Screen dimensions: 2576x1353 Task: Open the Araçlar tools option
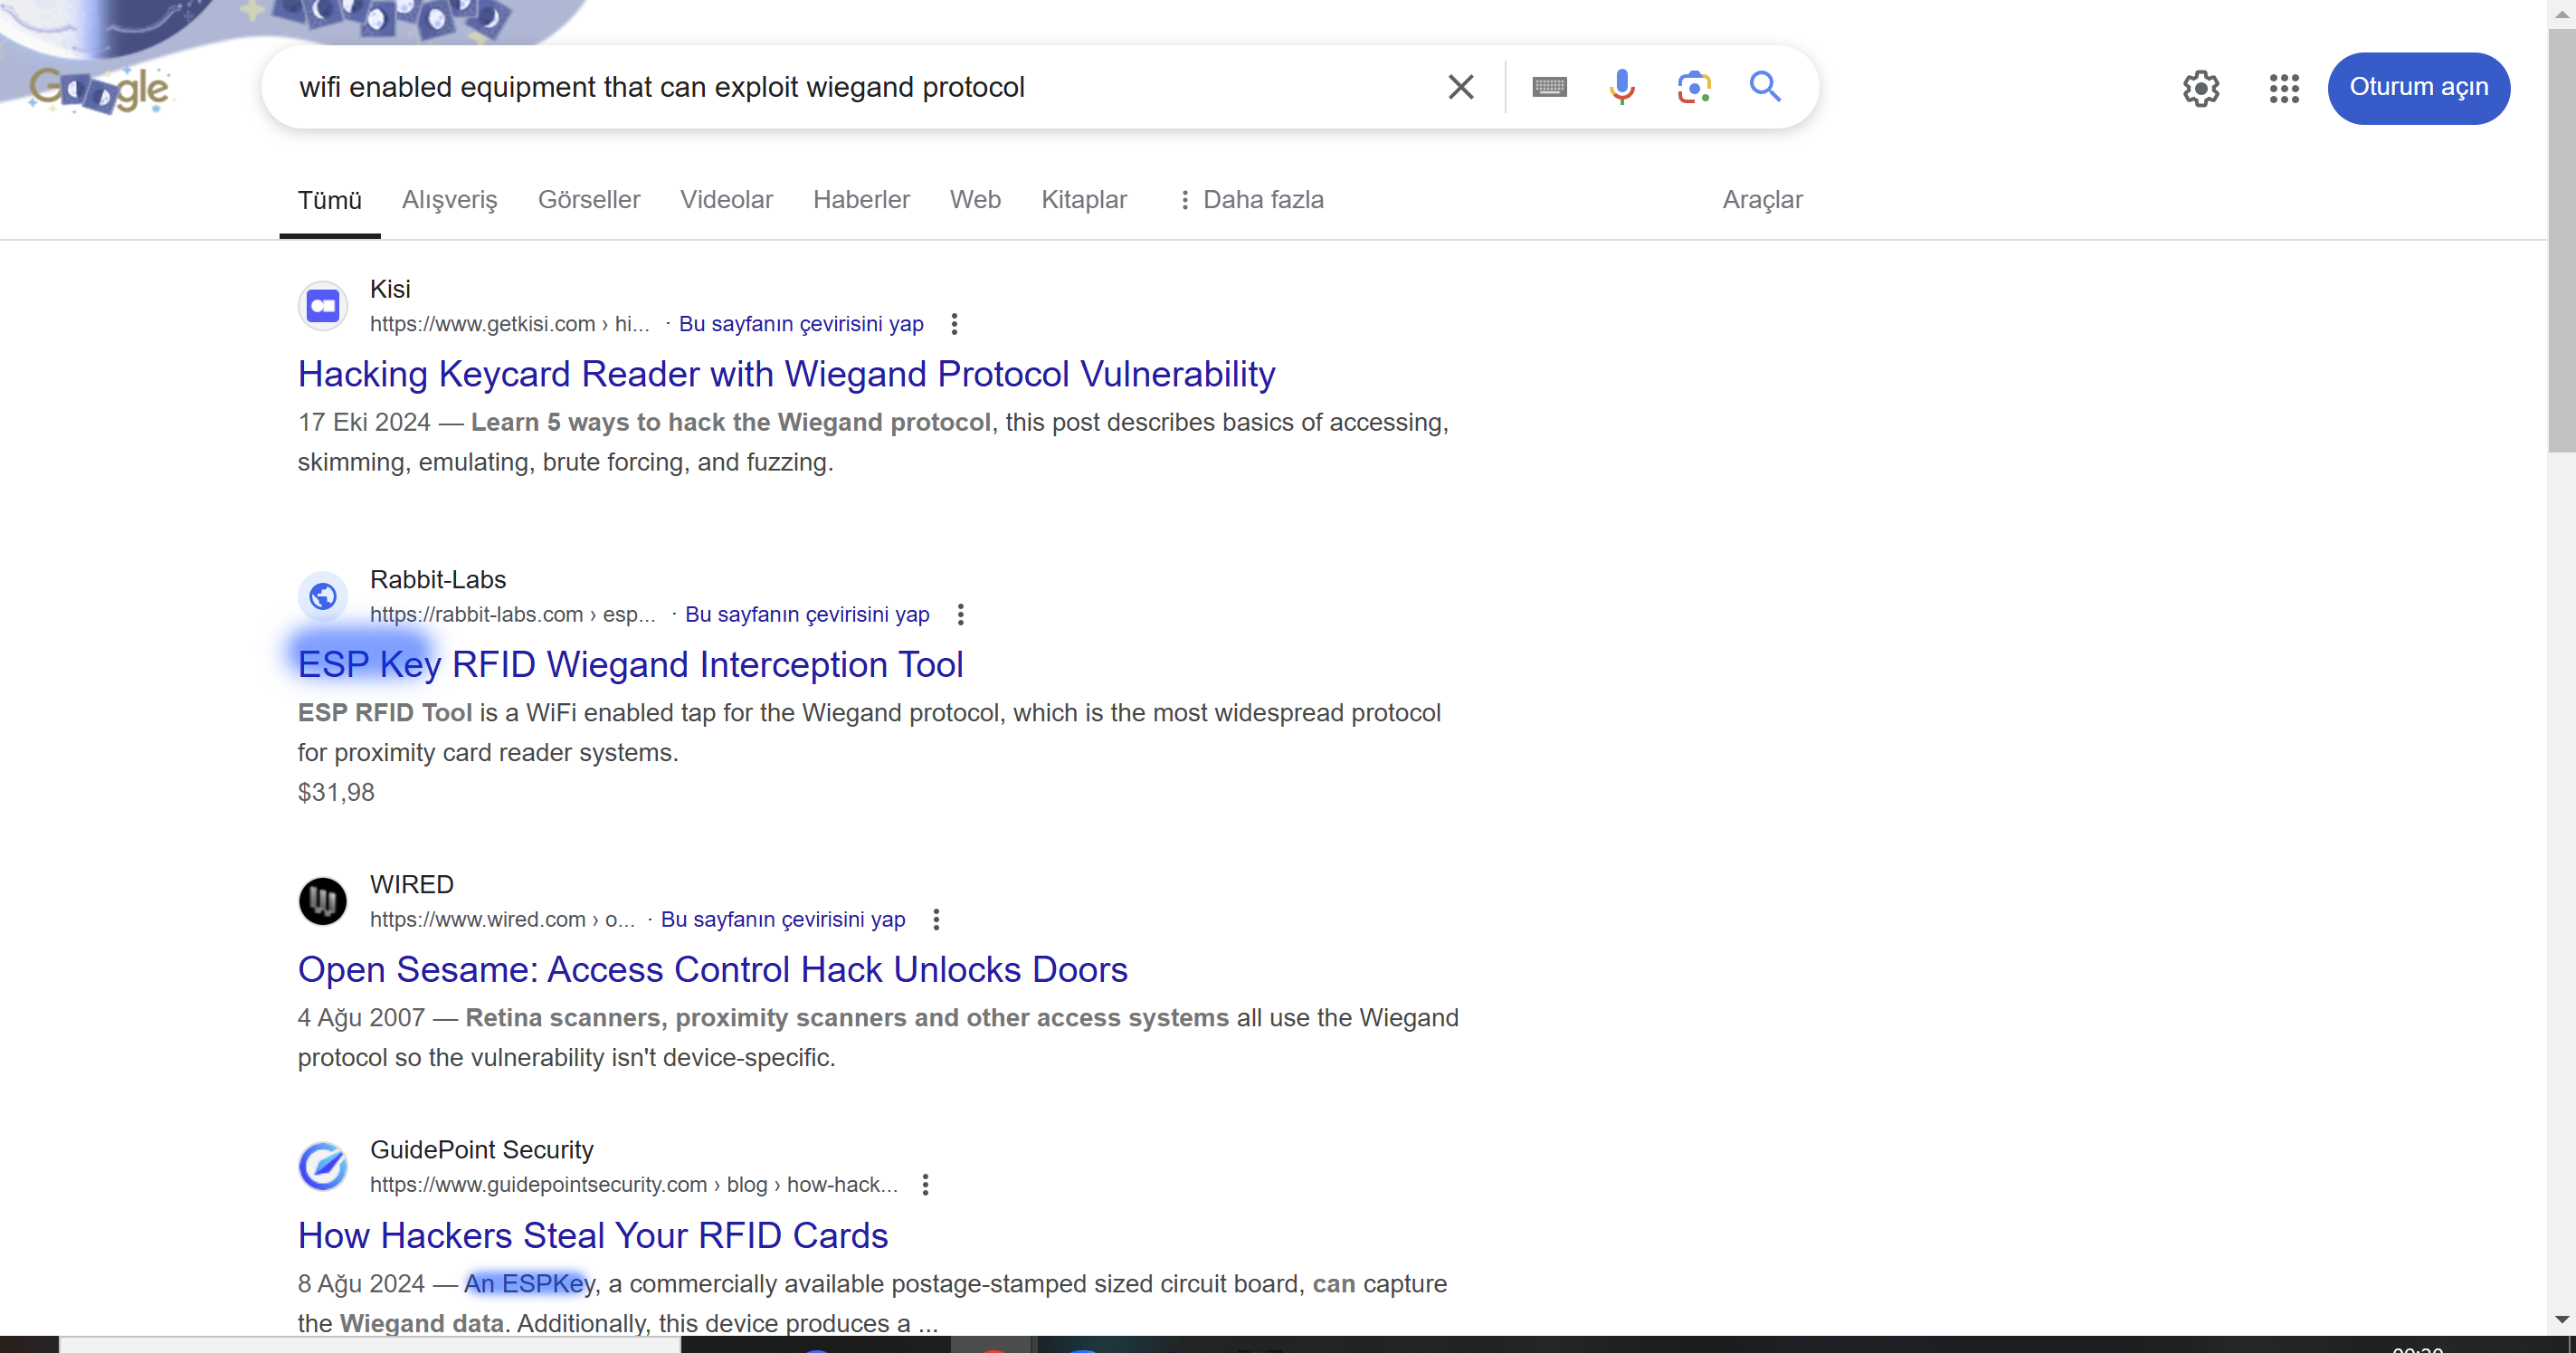click(1761, 200)
